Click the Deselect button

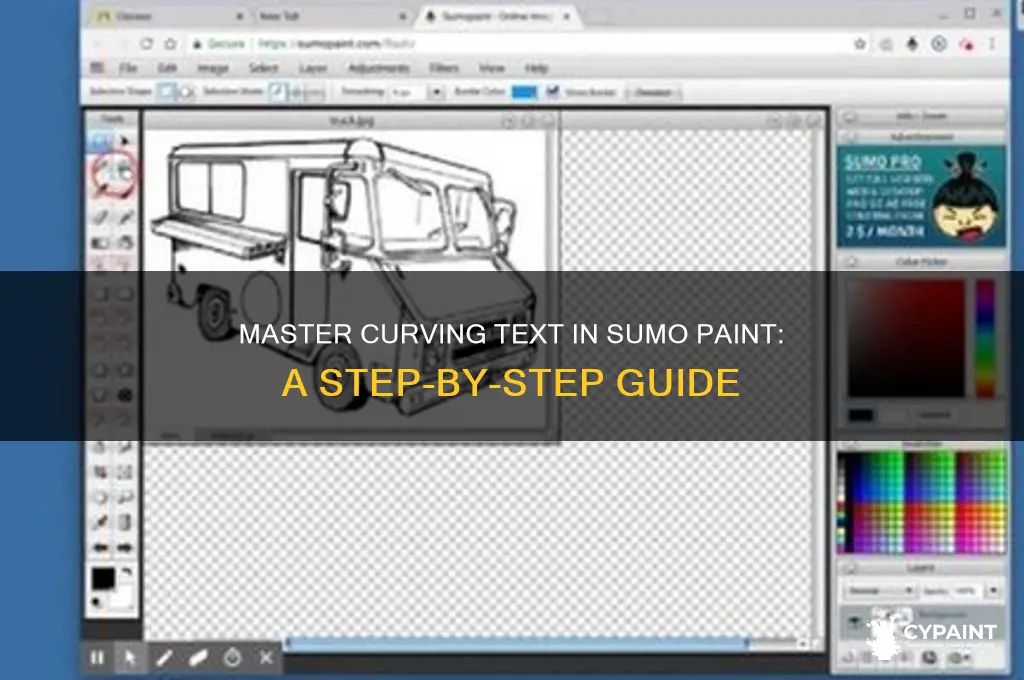[653, 92]
